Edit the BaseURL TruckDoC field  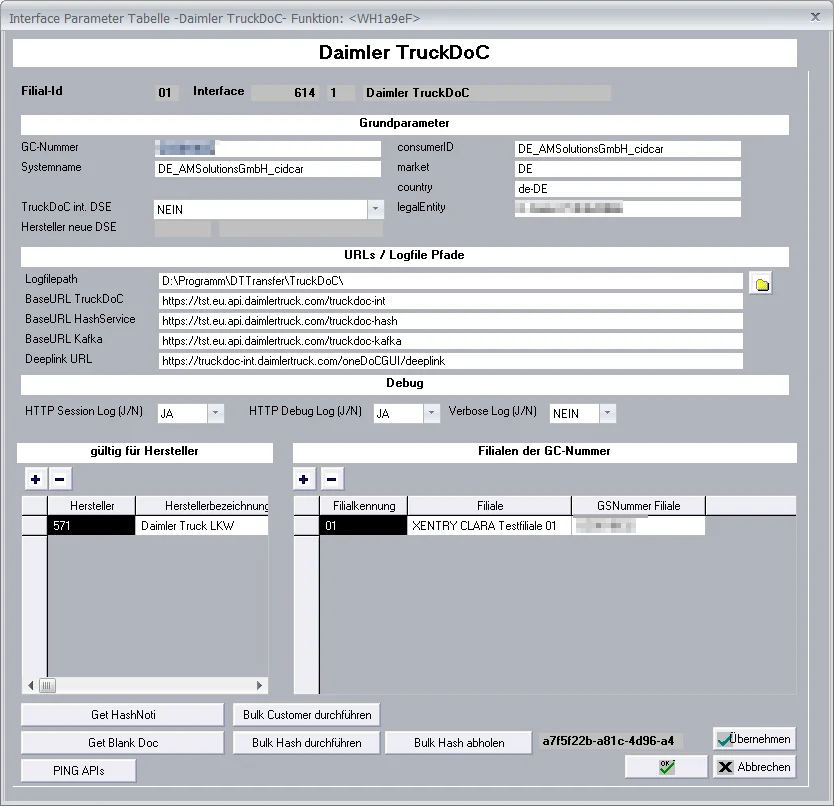click(451, 301)
